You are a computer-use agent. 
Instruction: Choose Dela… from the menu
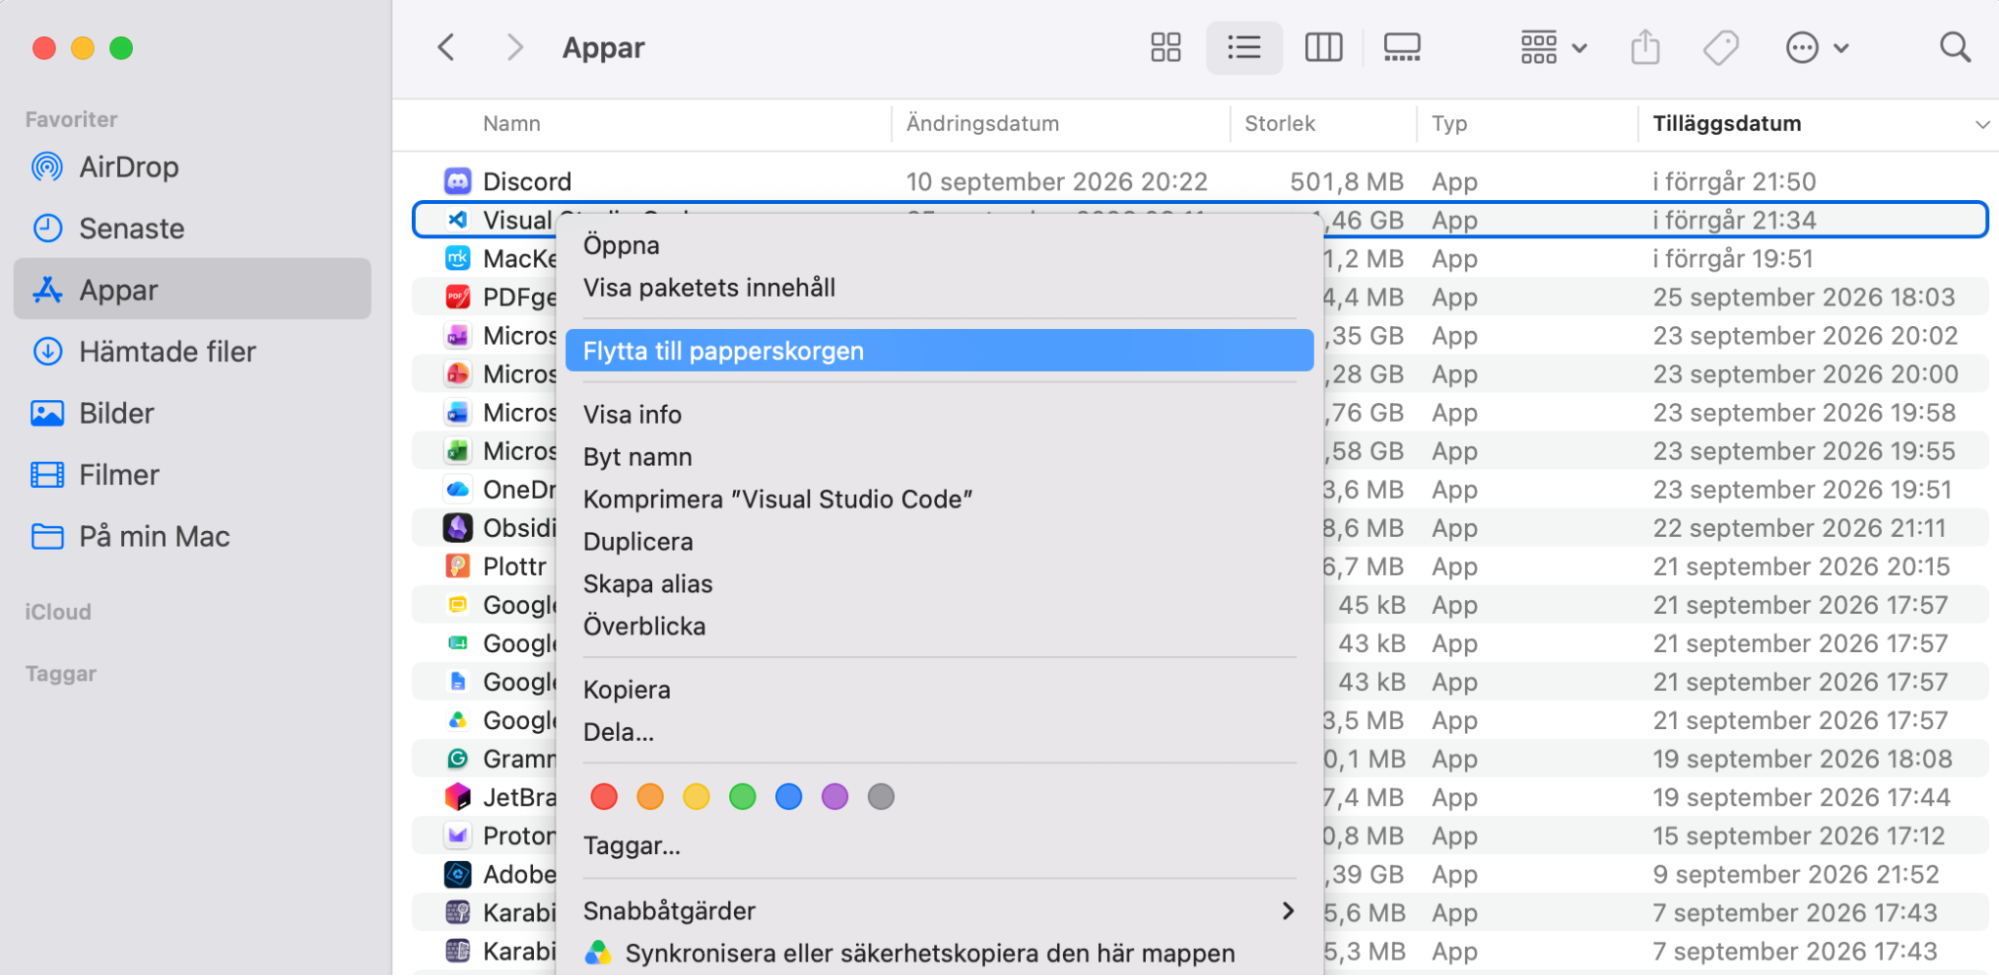point(939,732)
